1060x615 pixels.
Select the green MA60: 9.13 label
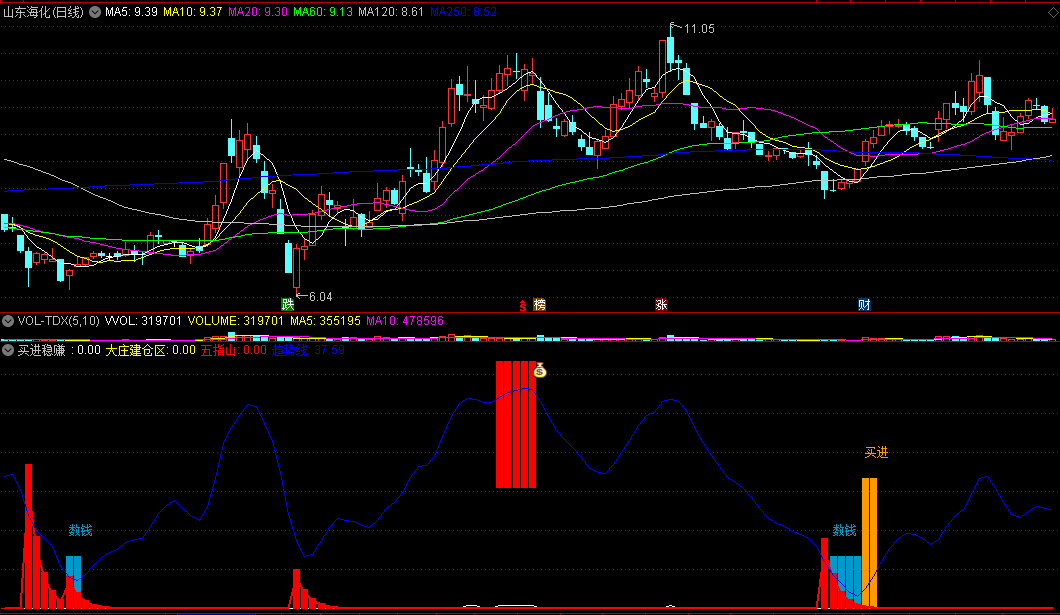[x=322, y=12]
